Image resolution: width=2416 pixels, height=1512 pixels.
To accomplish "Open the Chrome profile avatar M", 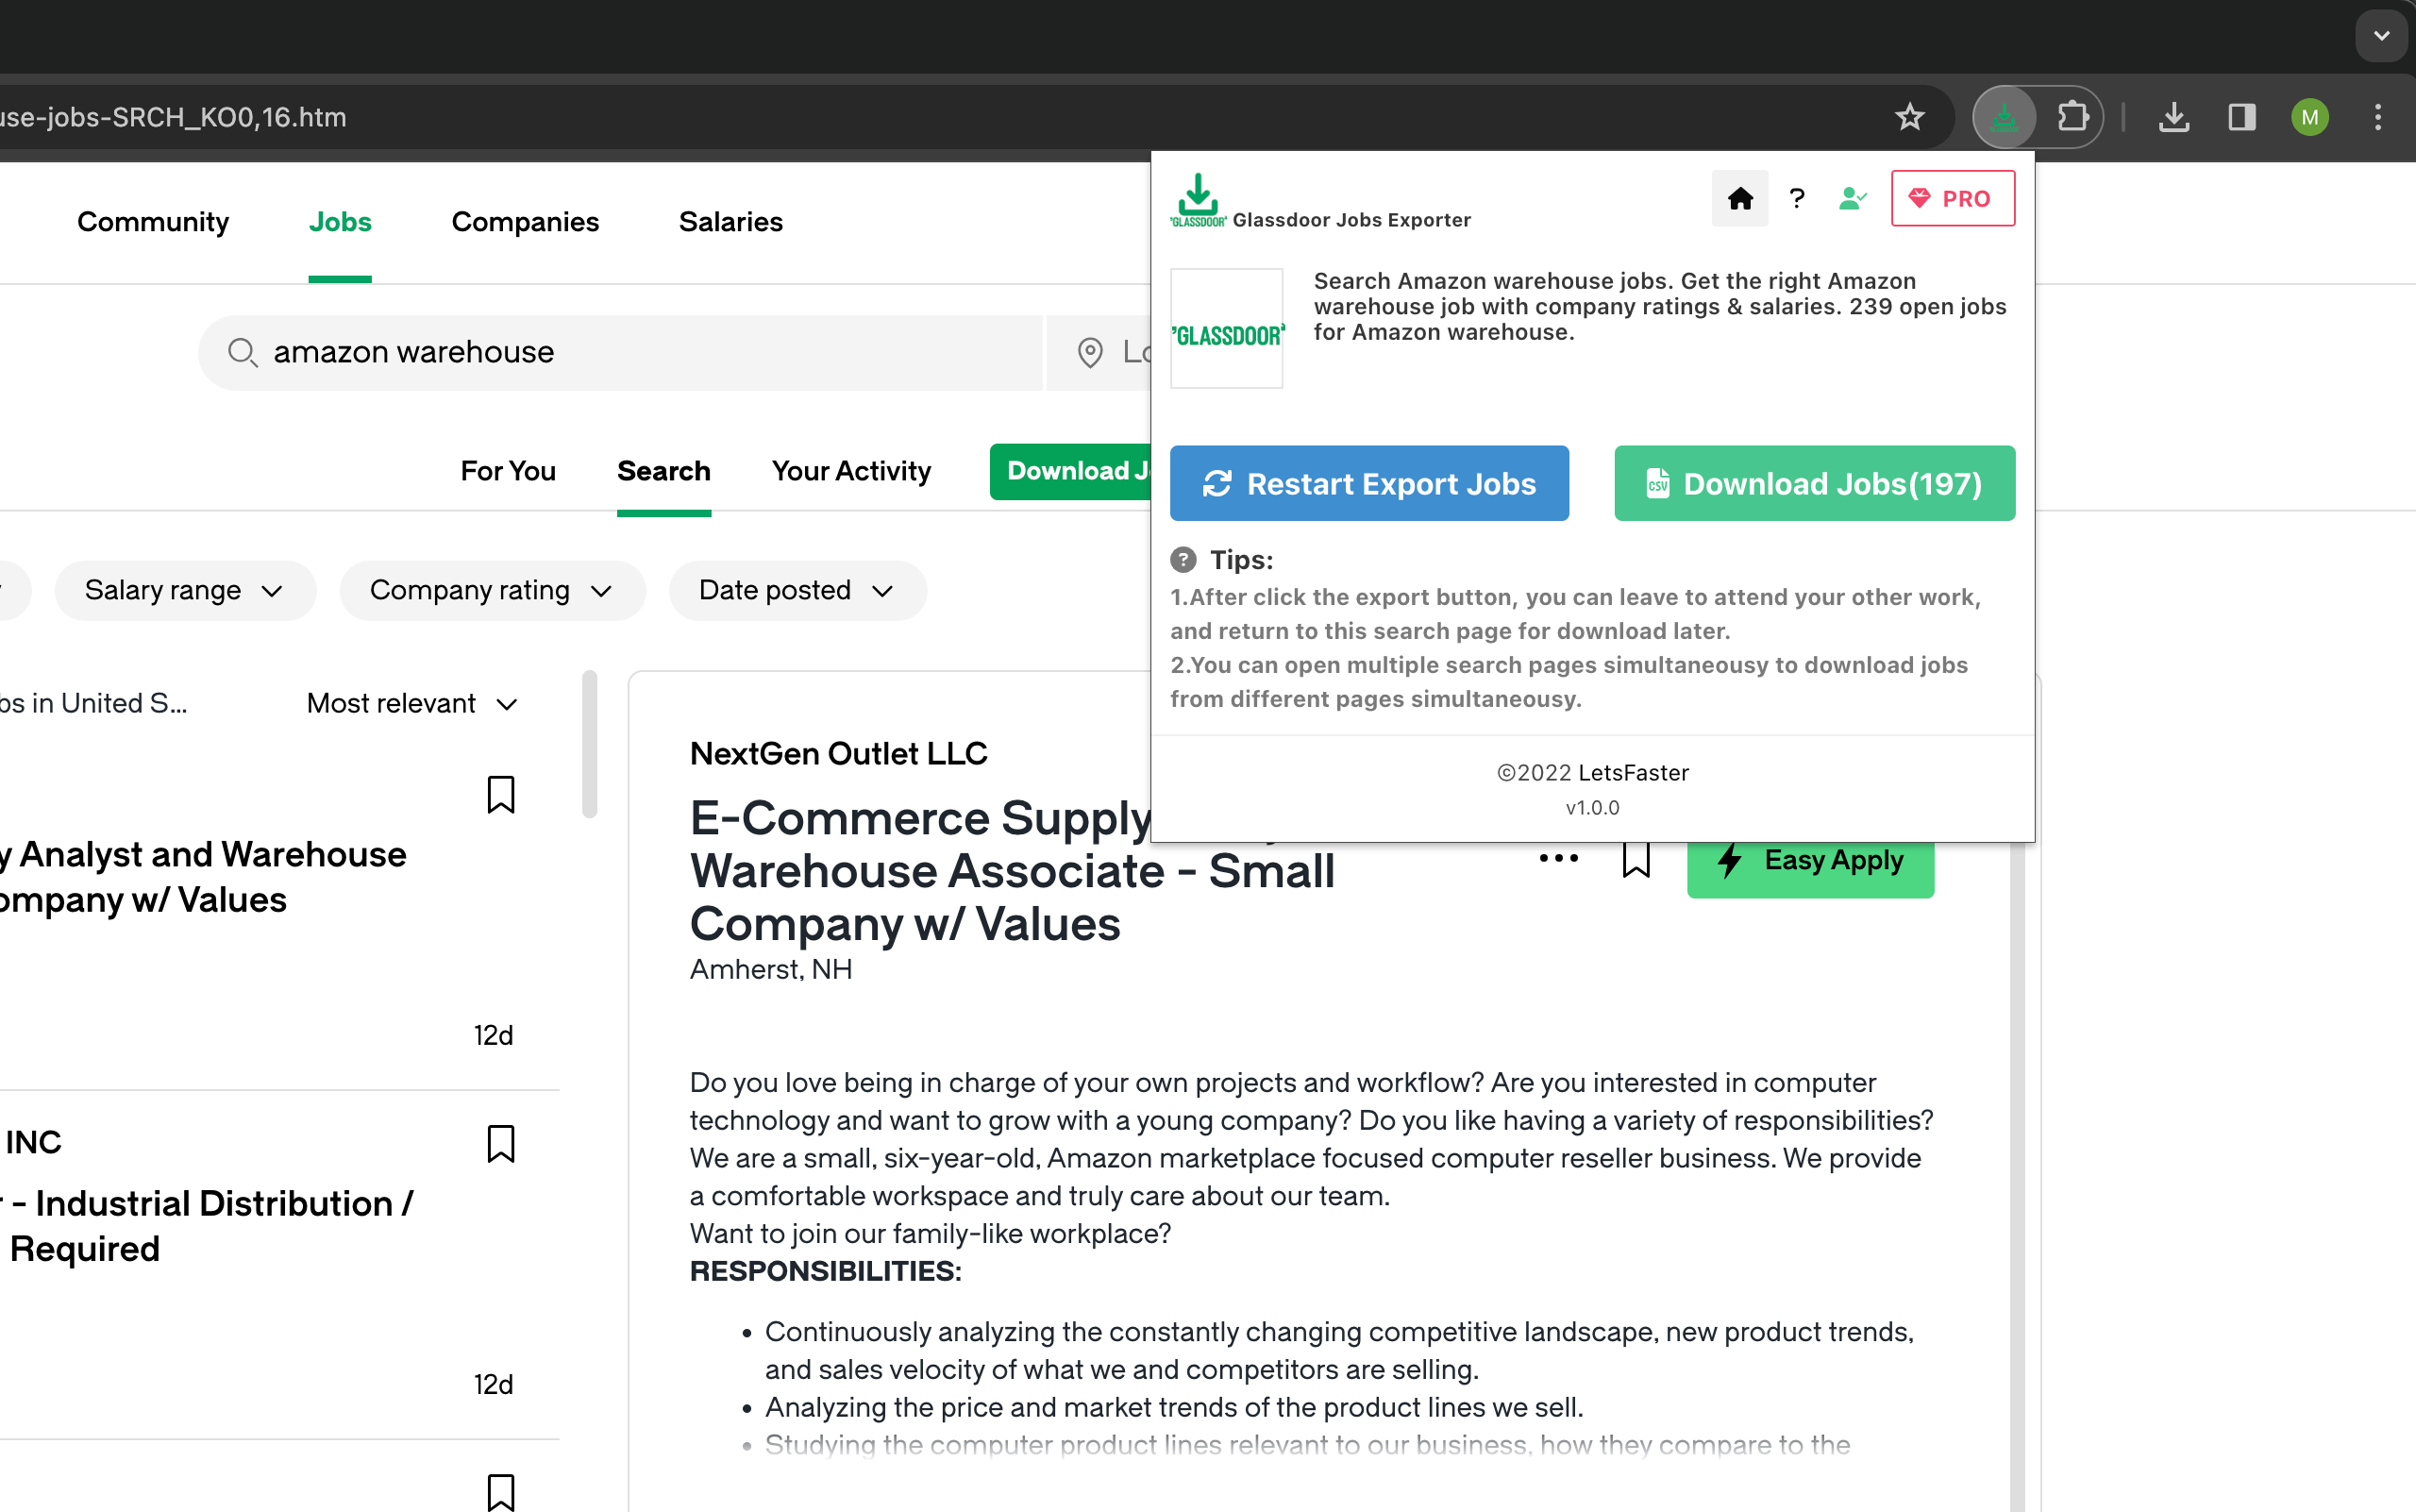I will 2310,117.
